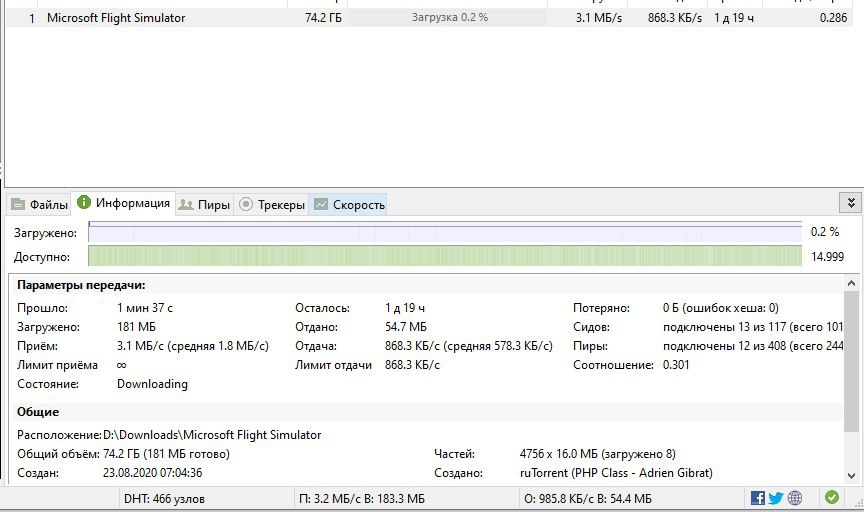Click the 74.2 ГБ size cell
The width and height of the screenshot is (864, 512).
coord(323,18)
